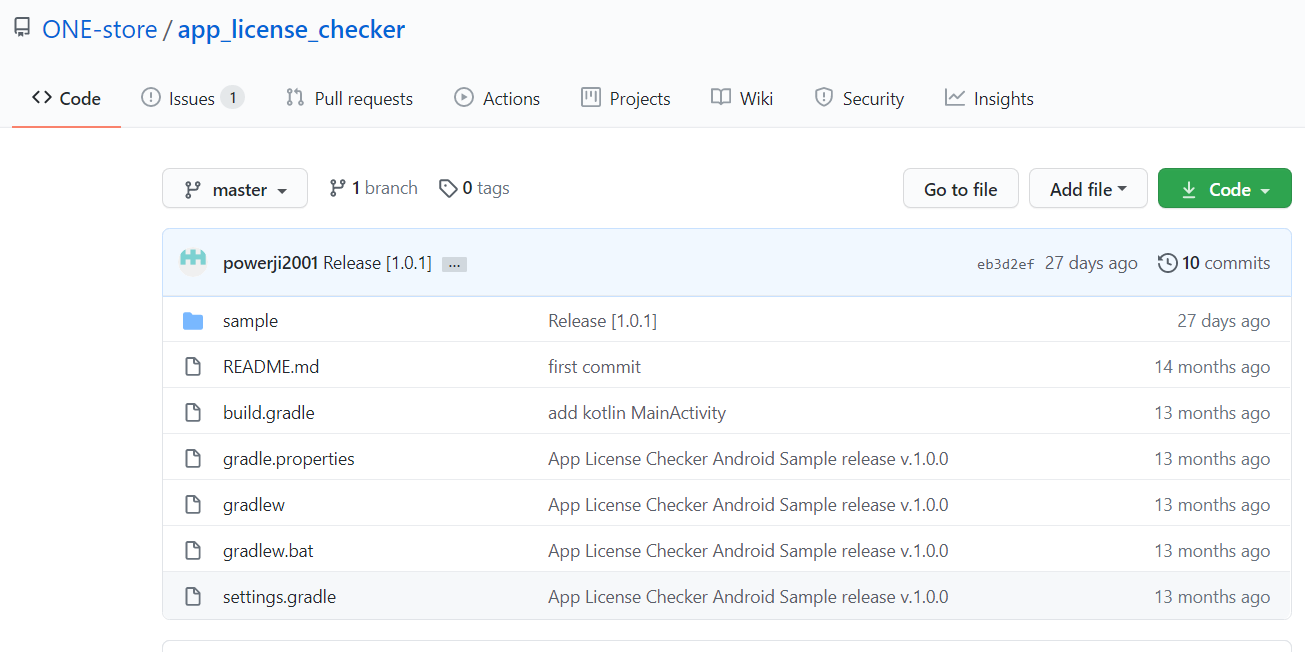This screenshot has width=1305, height=652.
Task: Switch to the Code tab
Action: pos(66,98)
